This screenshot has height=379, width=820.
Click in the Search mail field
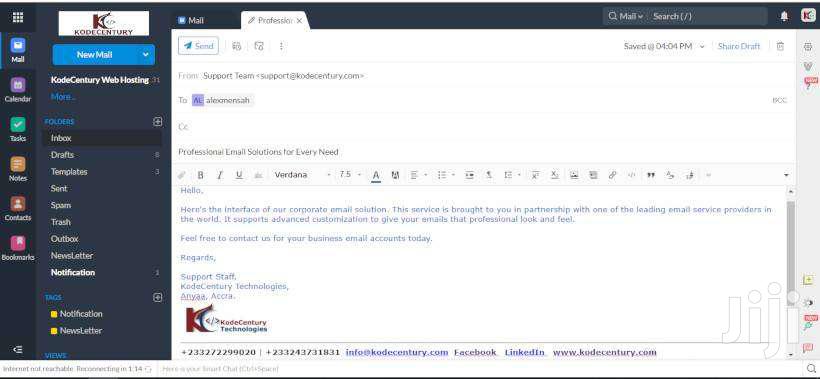709,16
